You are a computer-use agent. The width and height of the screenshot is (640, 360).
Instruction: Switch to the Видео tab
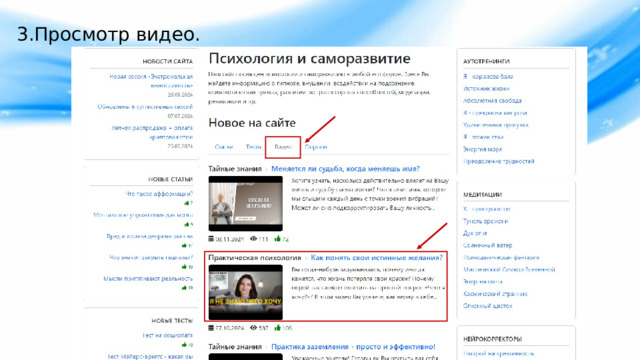(x=283, y=147)
